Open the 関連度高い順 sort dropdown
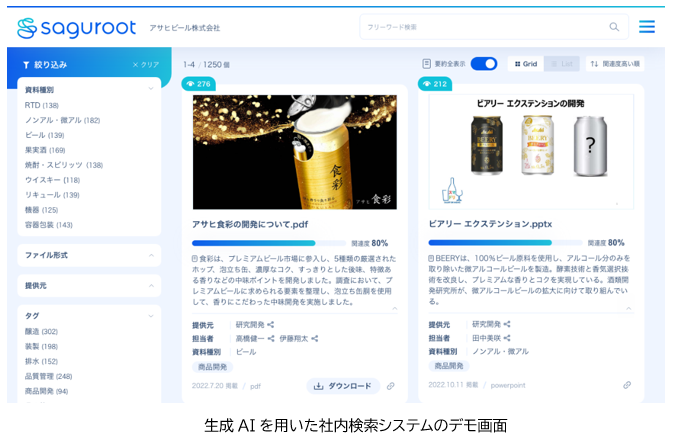This screenshot has width=676, height=440. pos(615,64)
